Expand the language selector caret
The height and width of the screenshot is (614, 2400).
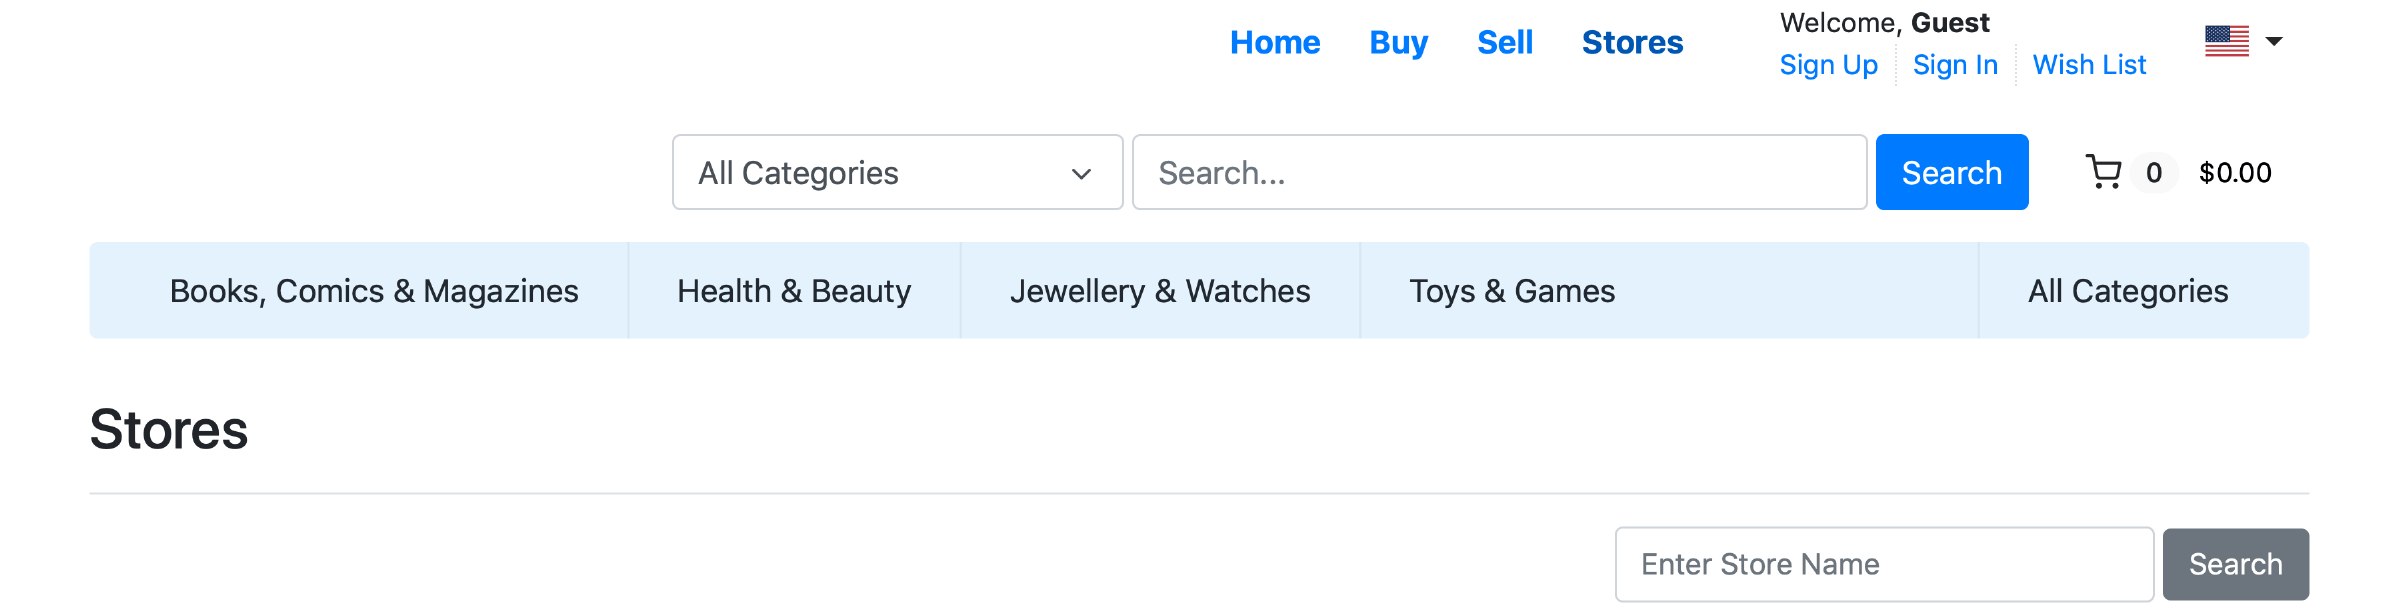[x=2274, y=41]
